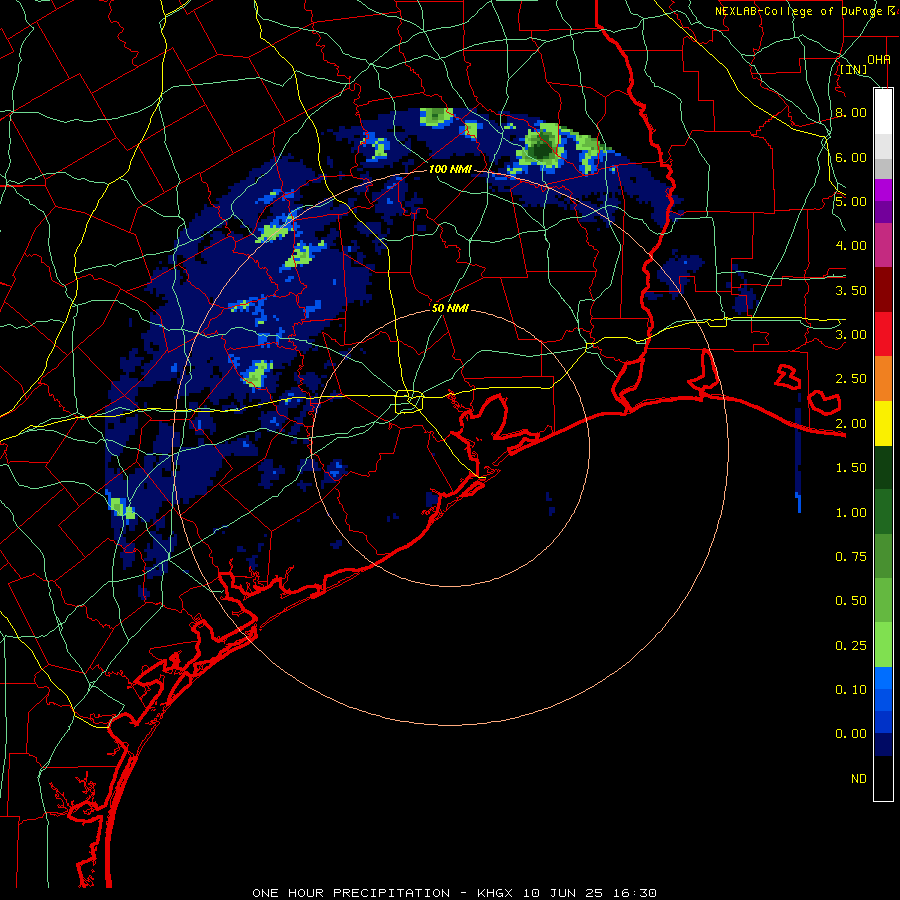Select the bright magenta band near 5.00
The image size is (900, 900).
883,190
